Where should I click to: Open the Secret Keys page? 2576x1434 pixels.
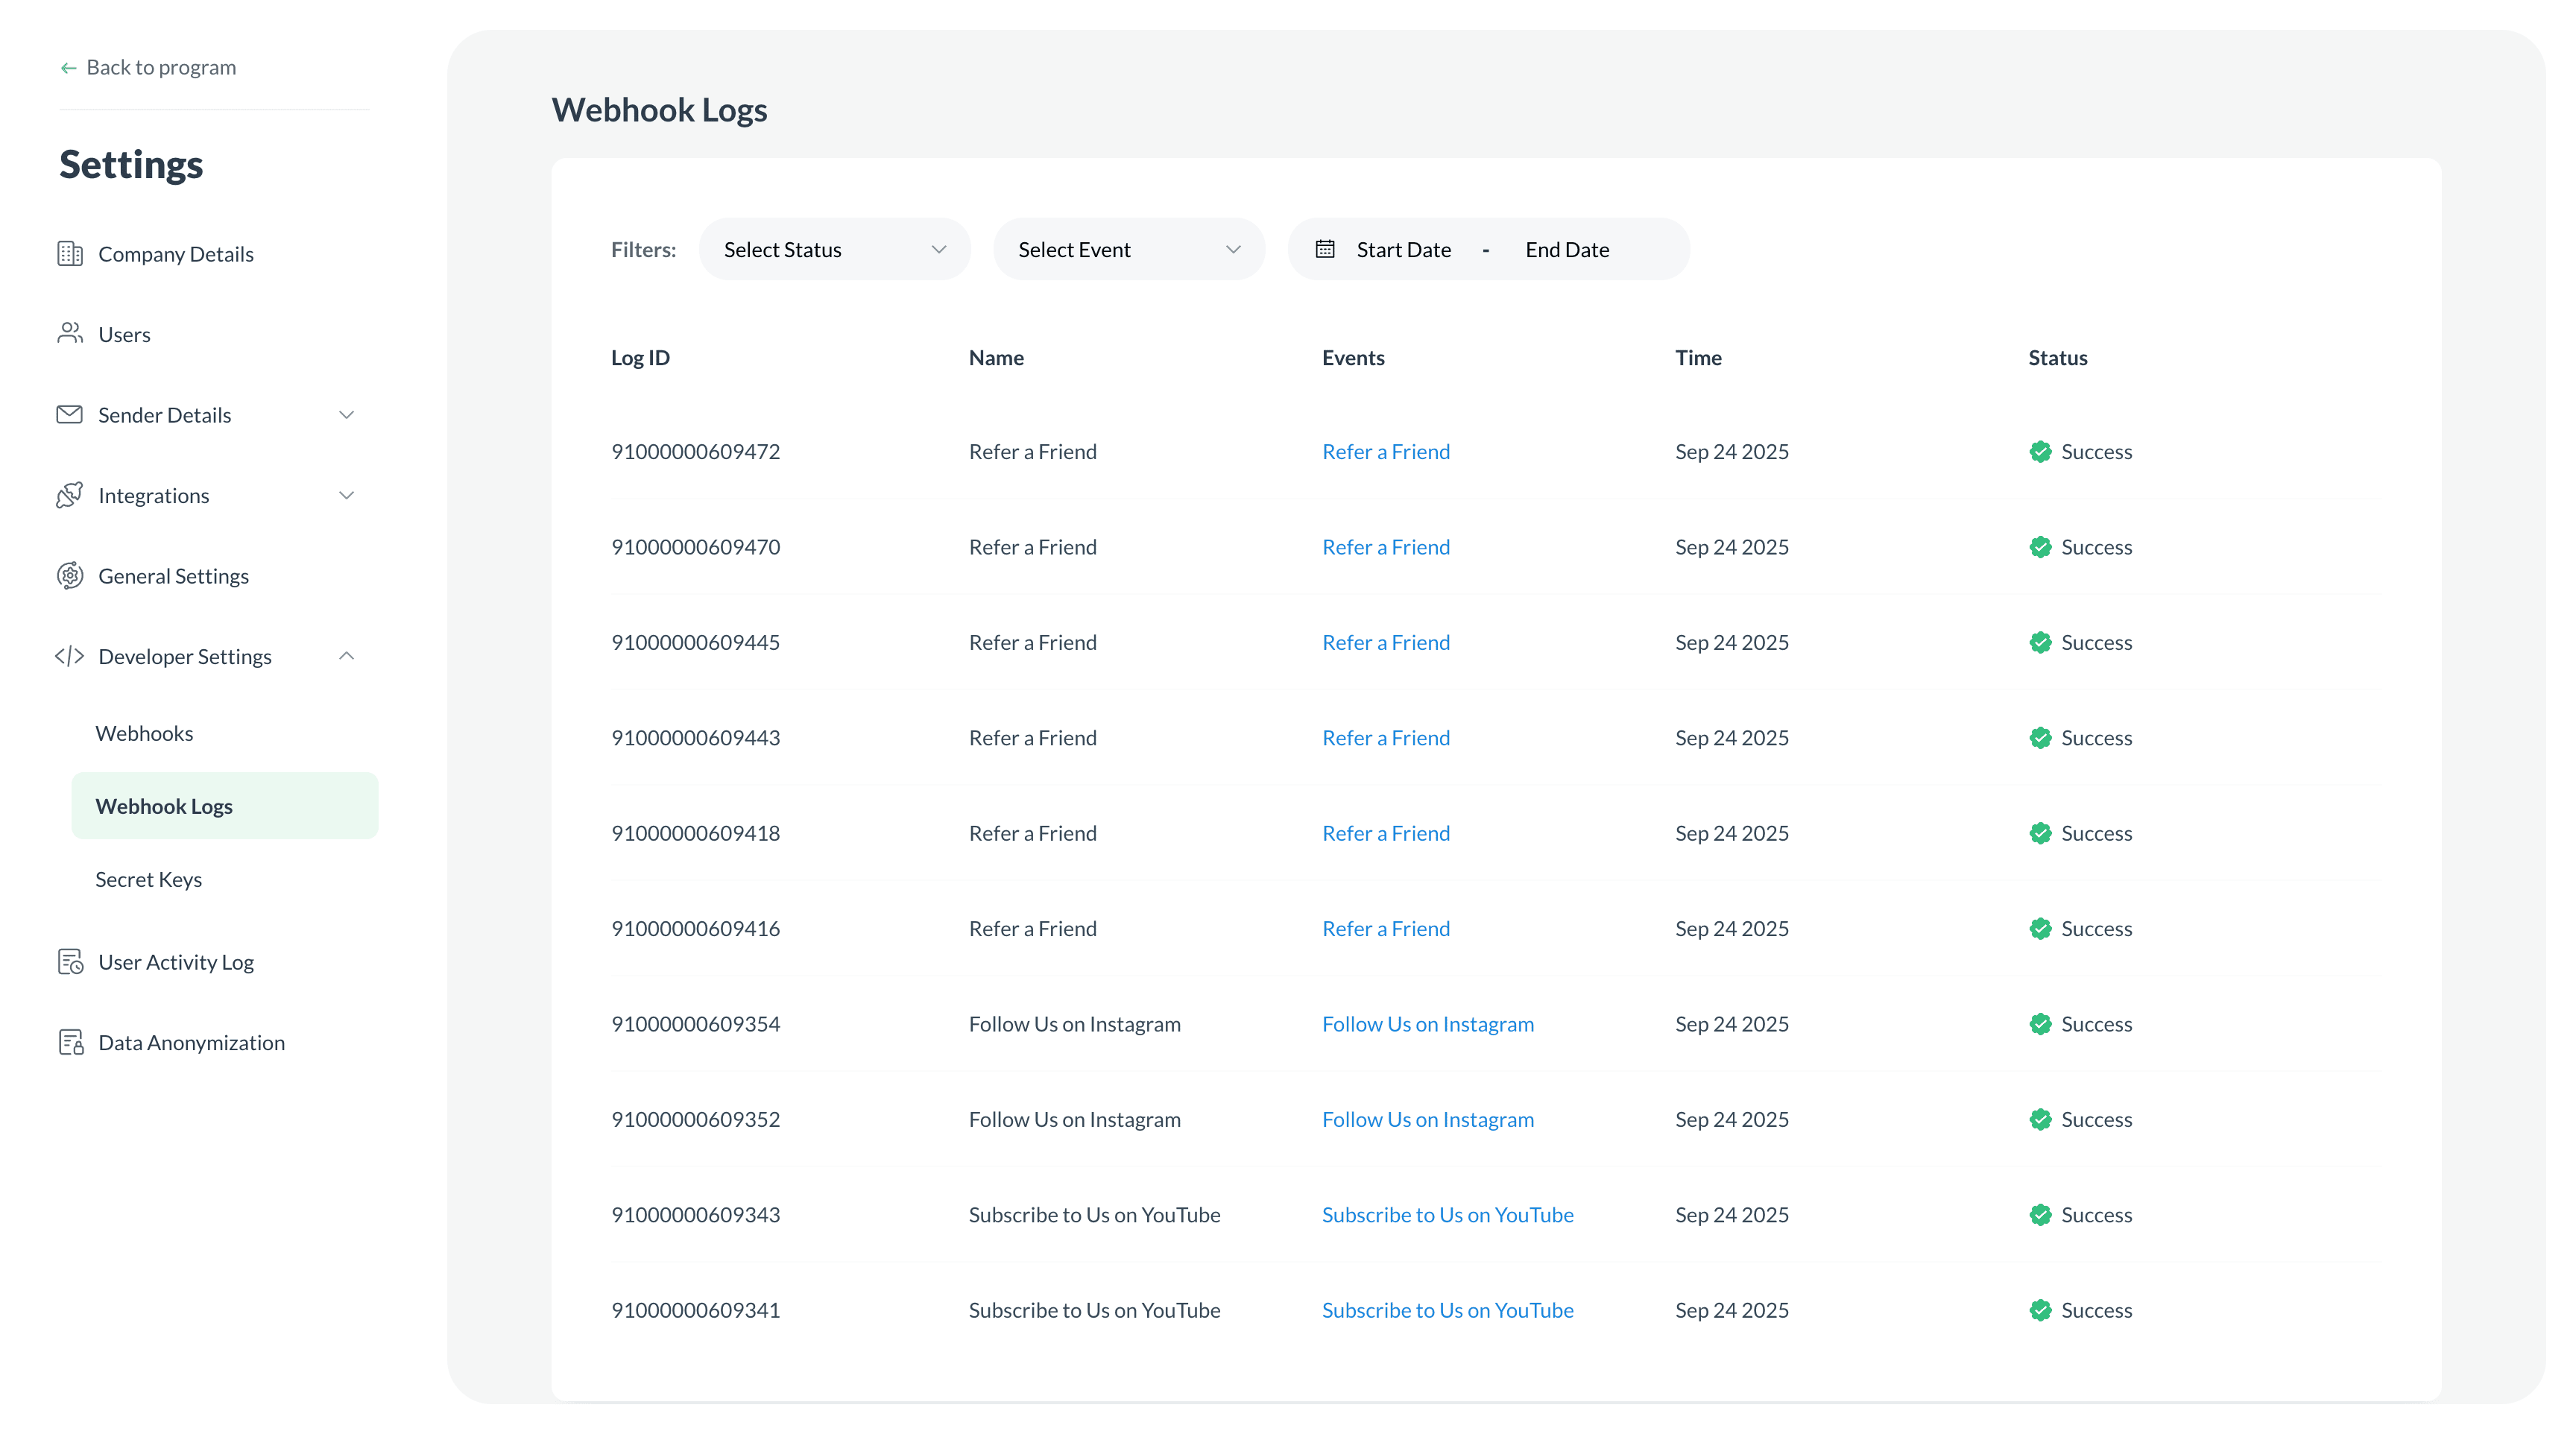(148, 879)
